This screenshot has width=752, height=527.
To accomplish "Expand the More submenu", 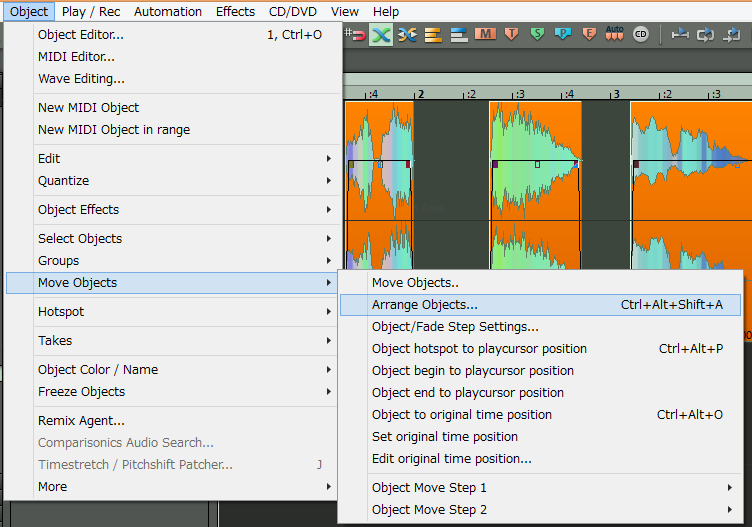I will 173,486.
